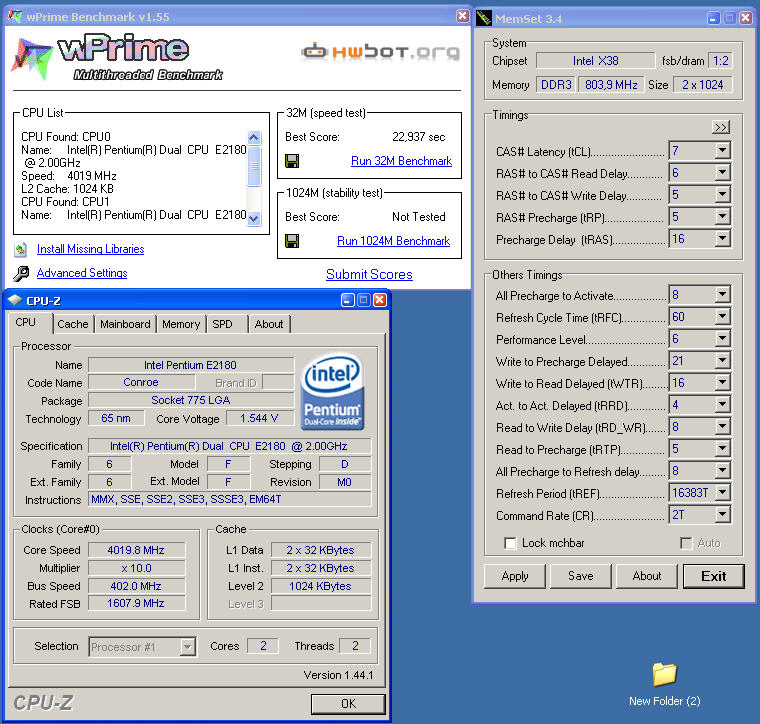
Task: Open Performance Level dropdown
Action: 722,339
